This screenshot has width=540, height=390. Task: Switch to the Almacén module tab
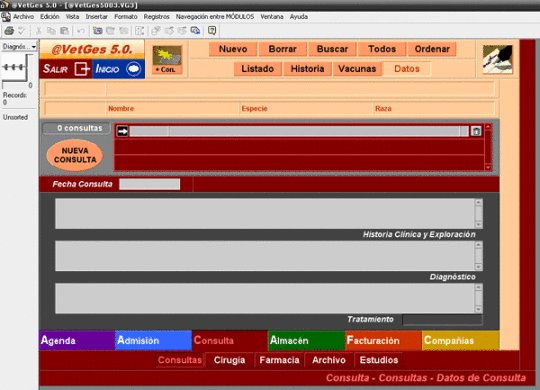(307, 340)
